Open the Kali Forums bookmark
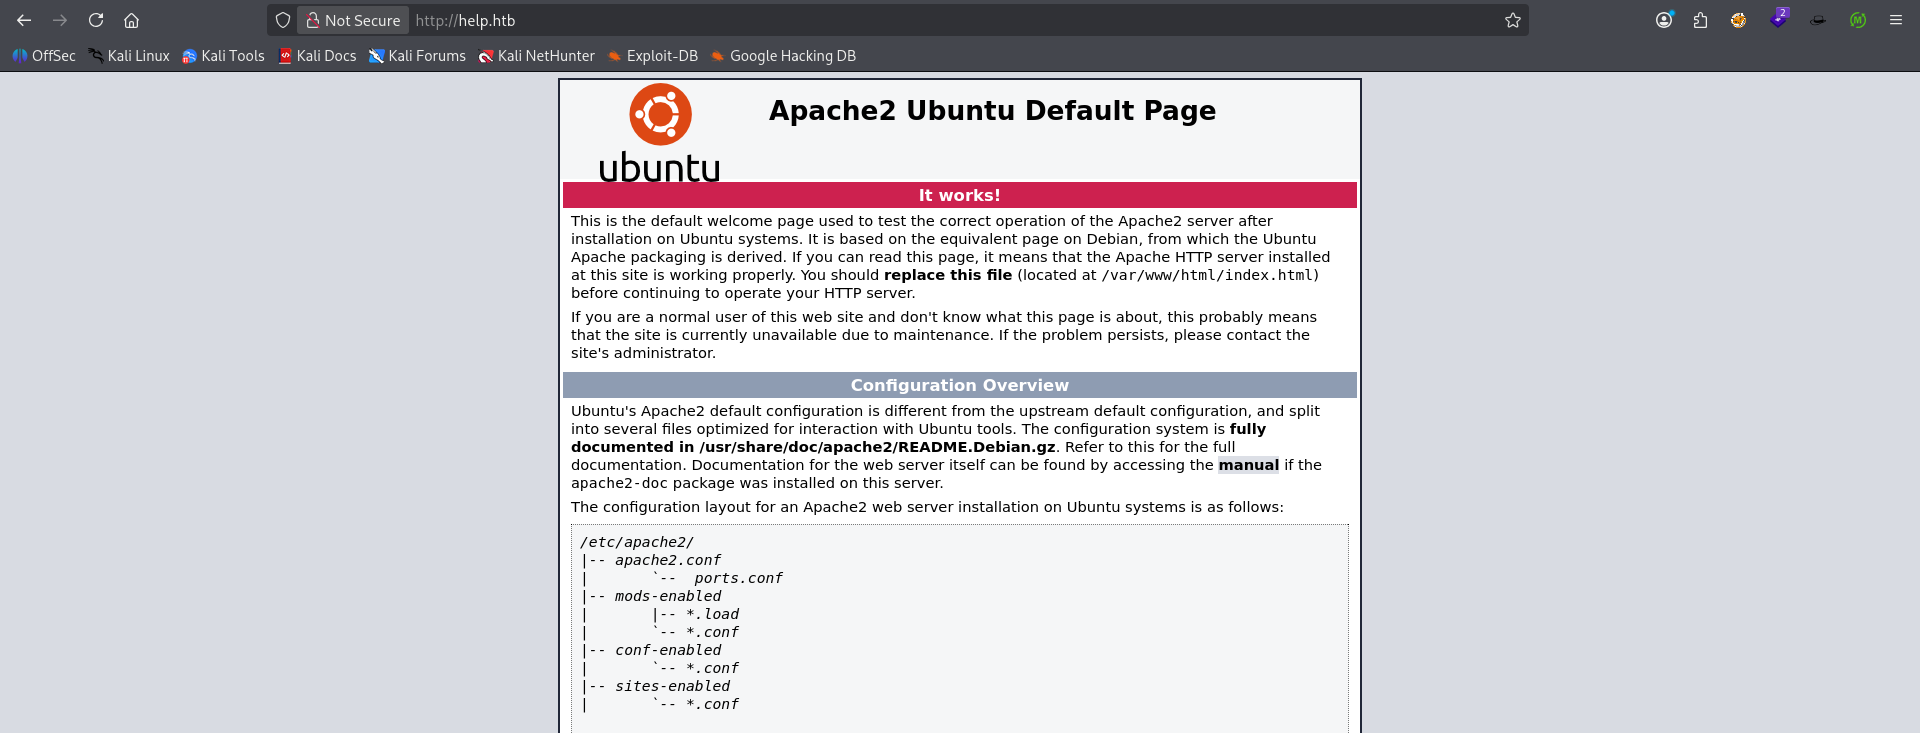 click(x=417, y=56)
